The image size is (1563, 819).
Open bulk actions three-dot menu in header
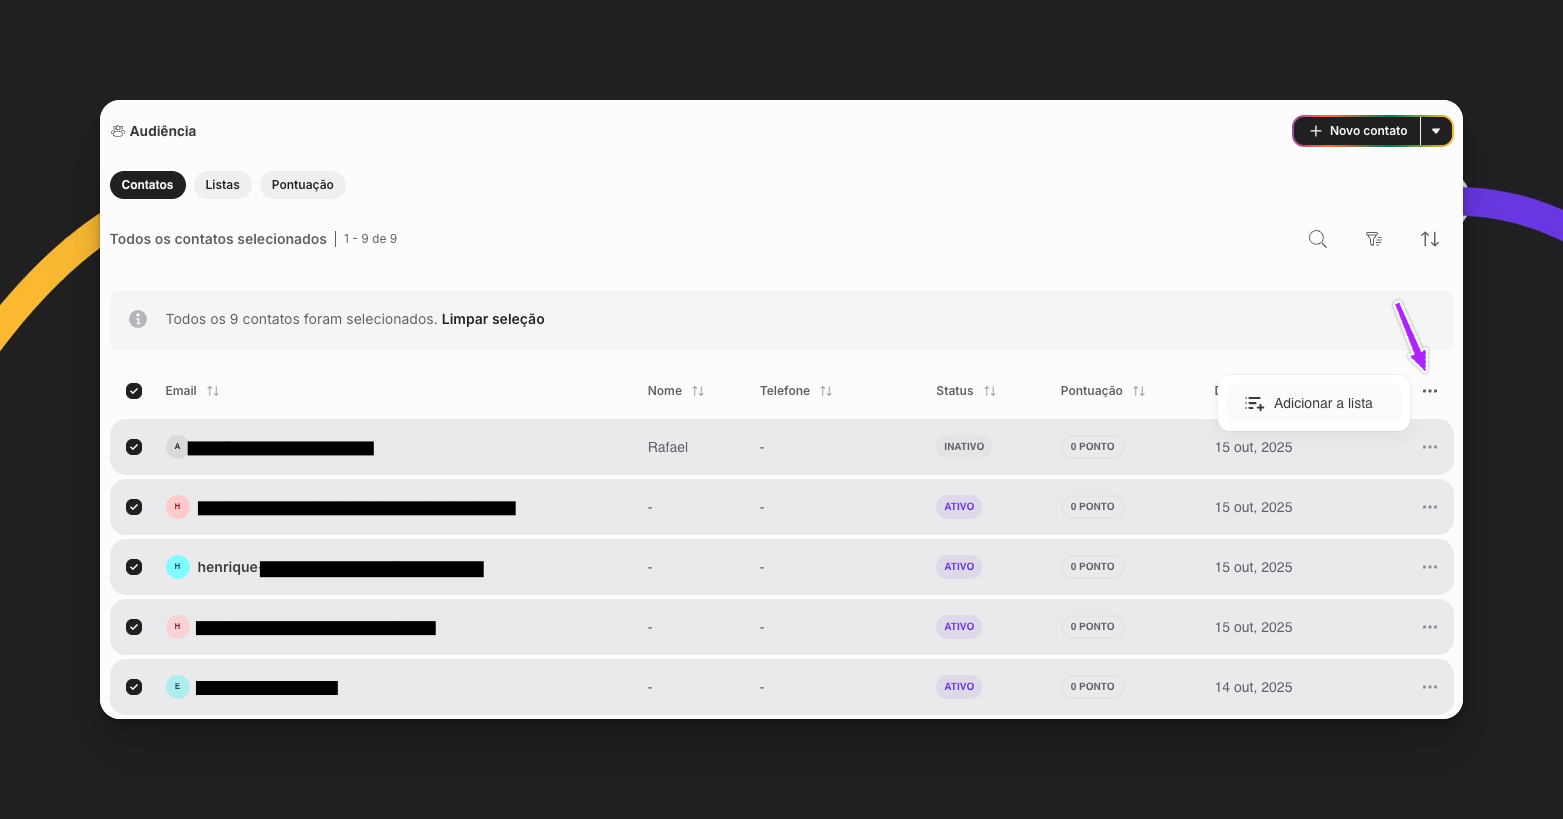pyautogui.click(x=1429, y=391)
